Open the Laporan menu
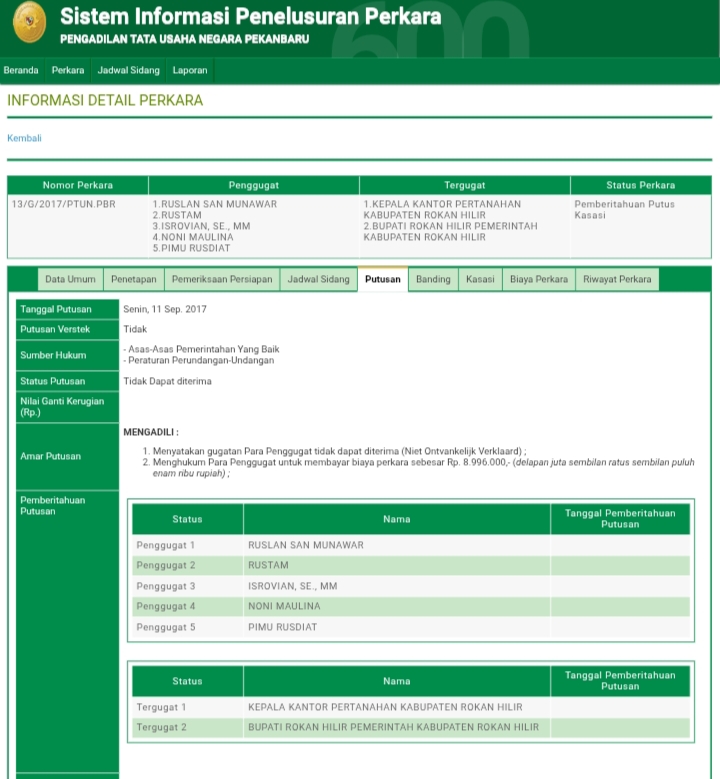 pos(190,70)
